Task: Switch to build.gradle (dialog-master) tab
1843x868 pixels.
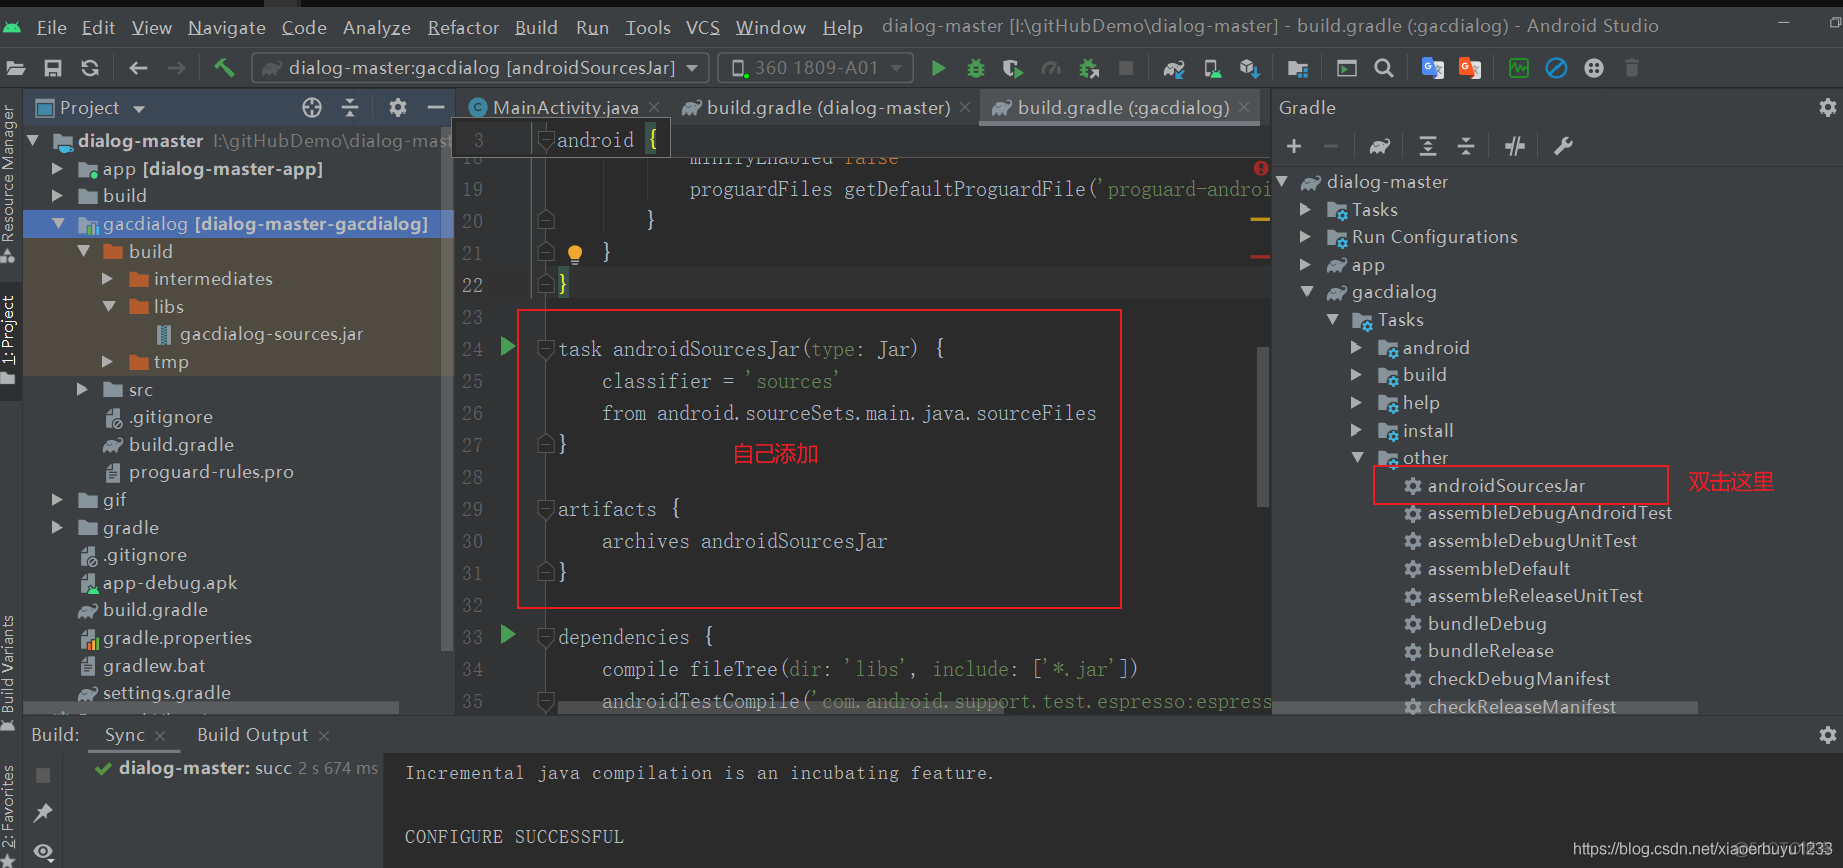Action: [x=828, y=107]
